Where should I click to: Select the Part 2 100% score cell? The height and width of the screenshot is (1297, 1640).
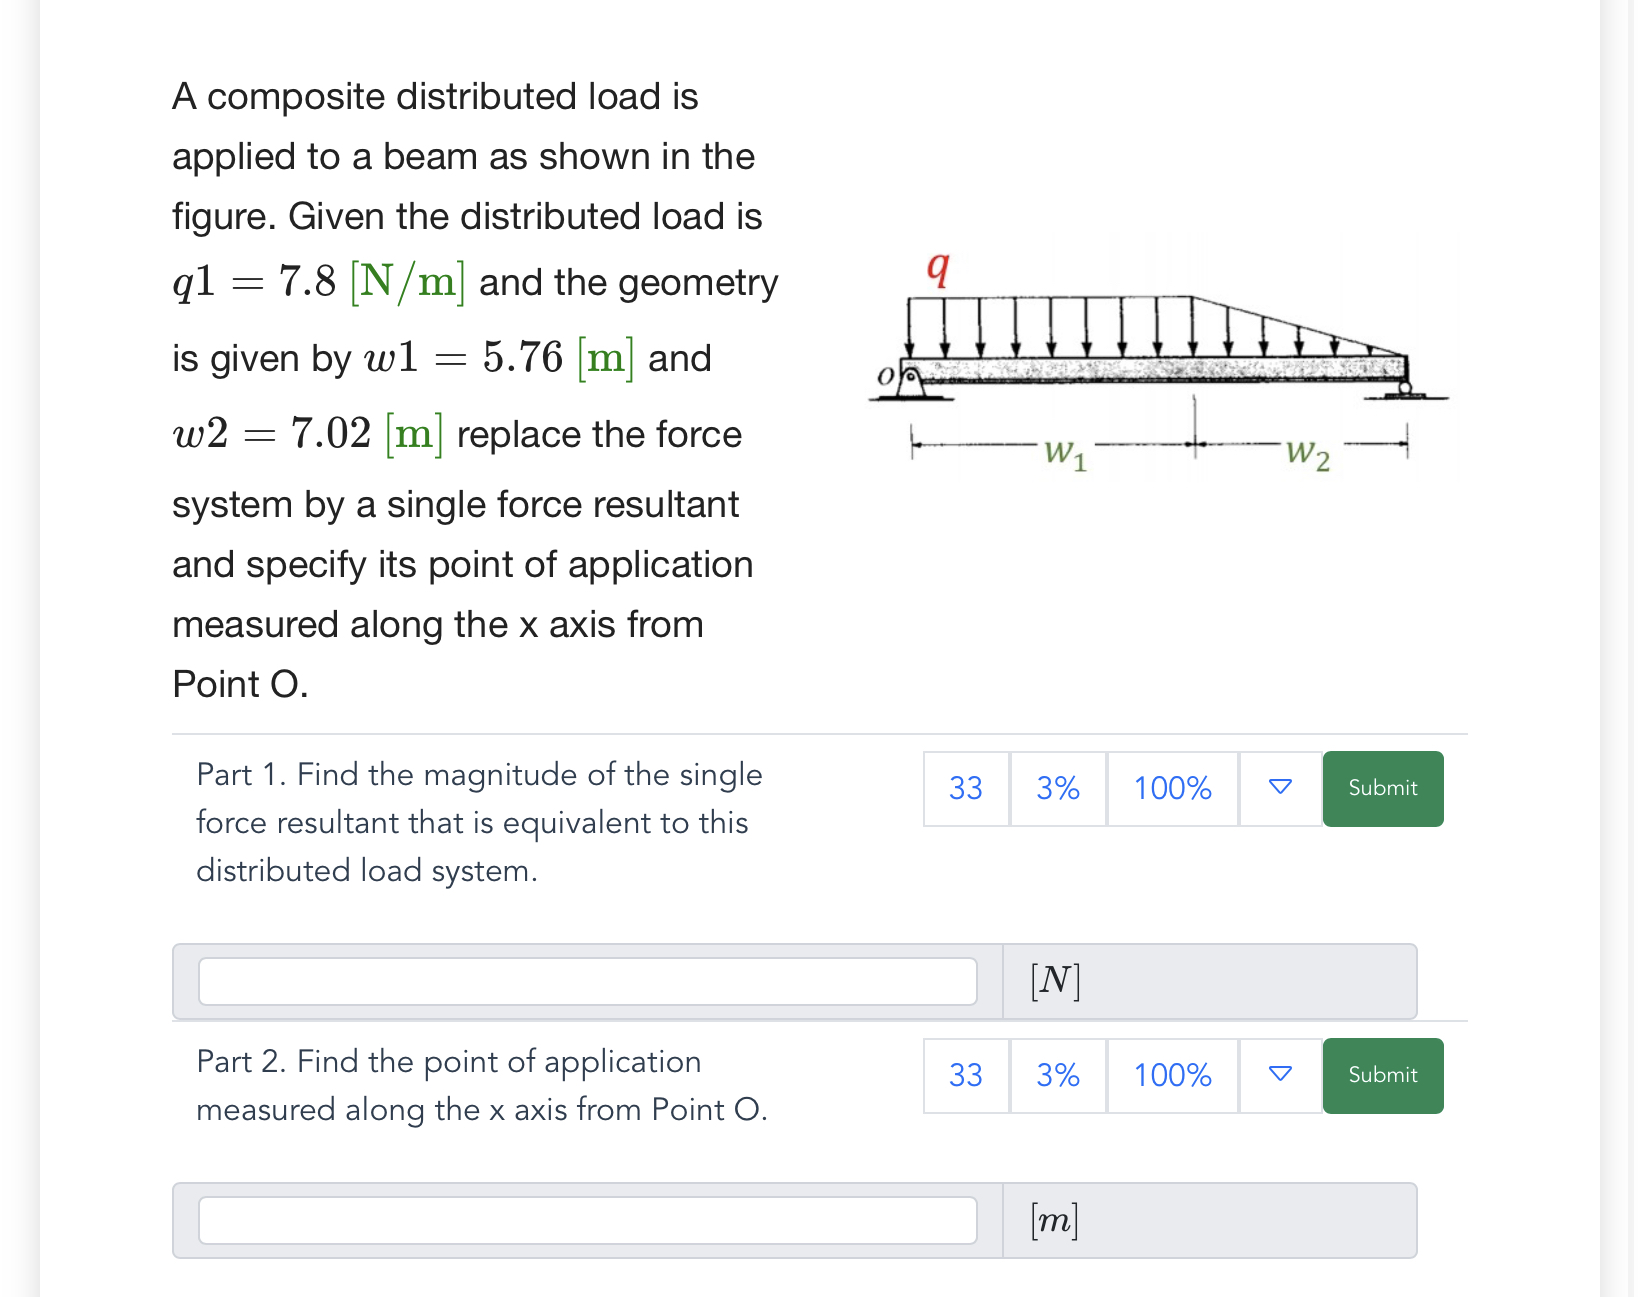pyautogui.click(x=1173, y=1075)
